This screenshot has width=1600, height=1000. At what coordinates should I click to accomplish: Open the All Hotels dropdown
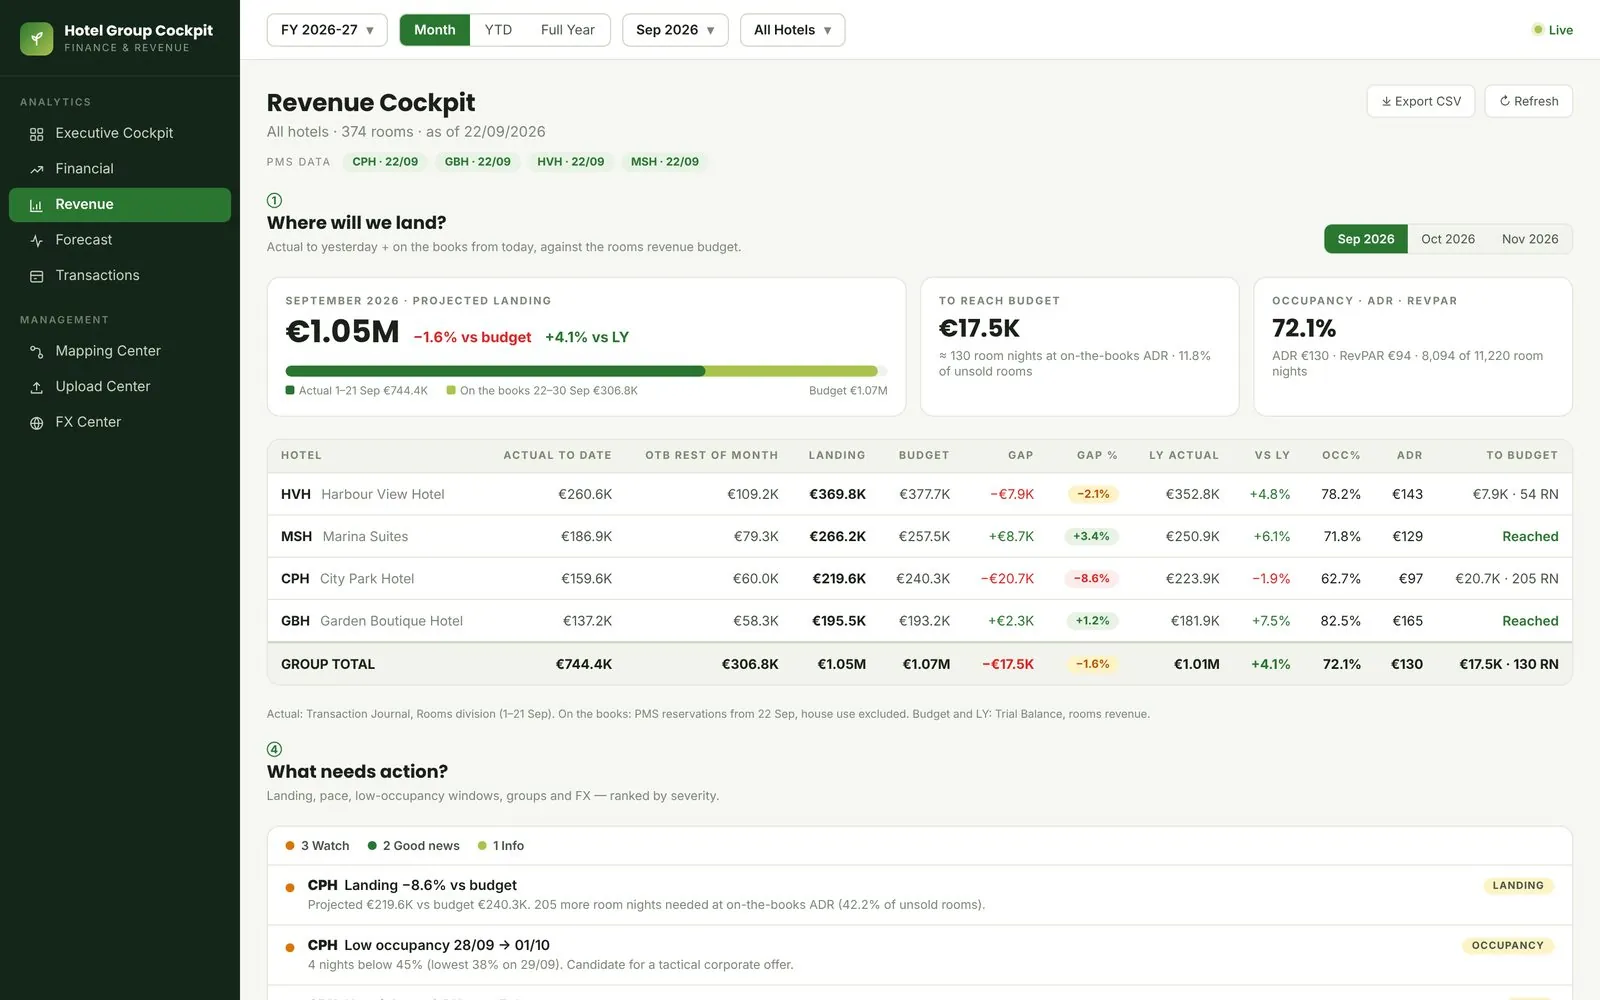pos(792,30)
